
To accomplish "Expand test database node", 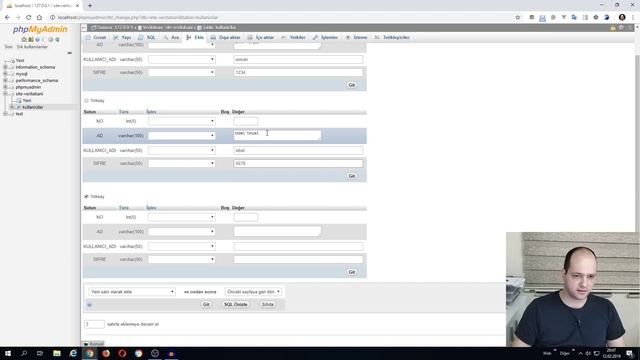I will (6, 114).
